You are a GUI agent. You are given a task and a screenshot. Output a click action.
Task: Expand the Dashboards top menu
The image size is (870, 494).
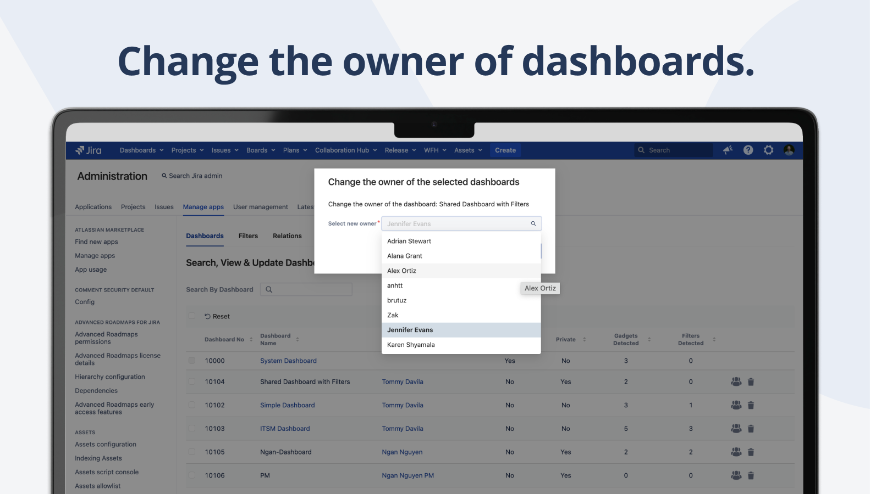141,150
